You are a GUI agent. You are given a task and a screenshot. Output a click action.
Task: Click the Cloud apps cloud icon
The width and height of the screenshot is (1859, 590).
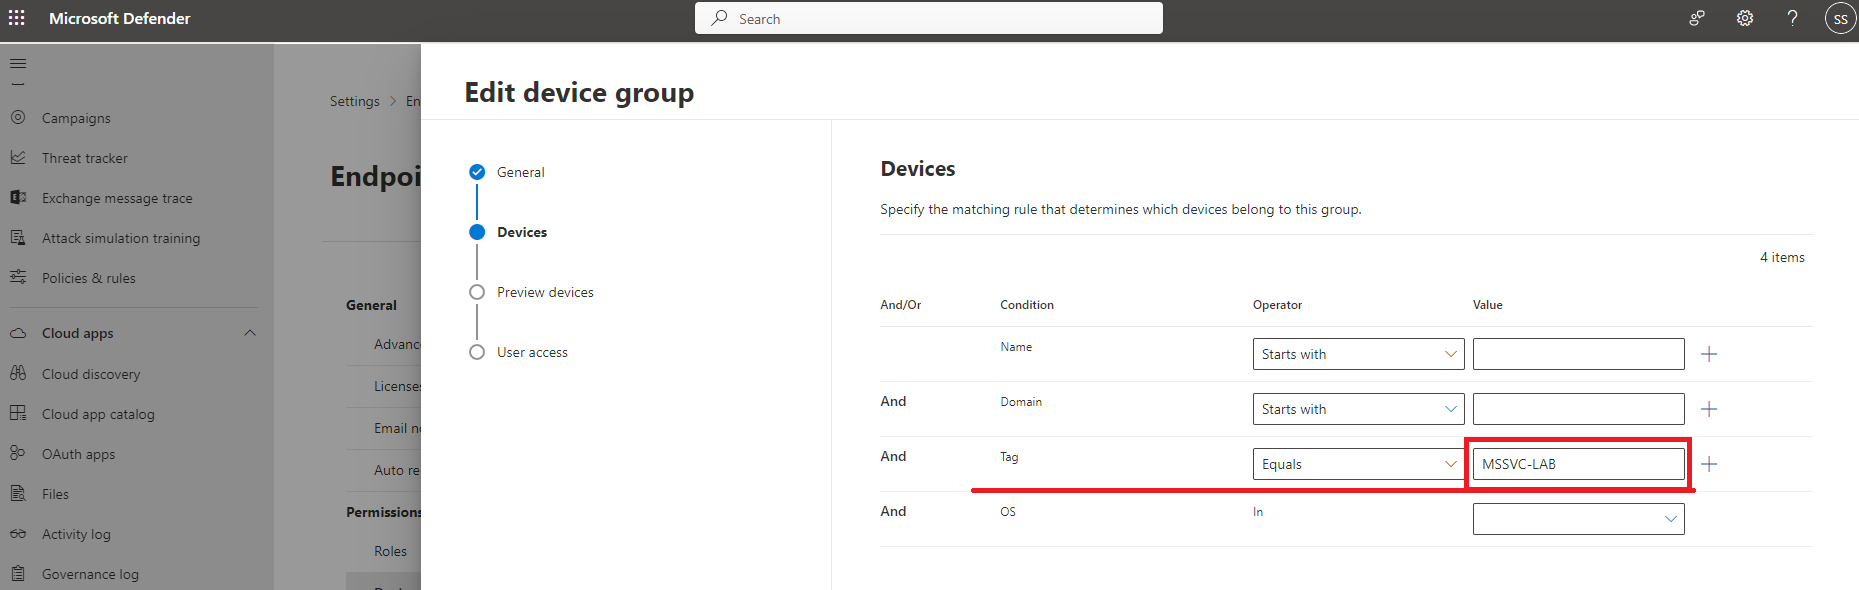(18, 333)
